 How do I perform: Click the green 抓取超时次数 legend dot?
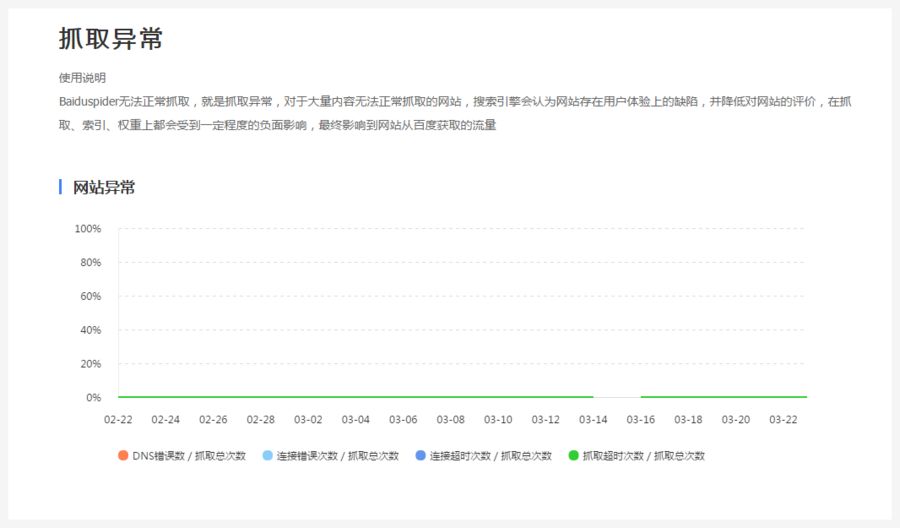click(x=573, y=456)
